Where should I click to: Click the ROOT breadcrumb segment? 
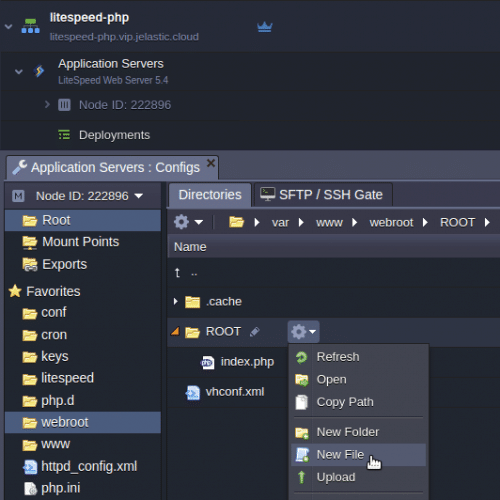457,222
